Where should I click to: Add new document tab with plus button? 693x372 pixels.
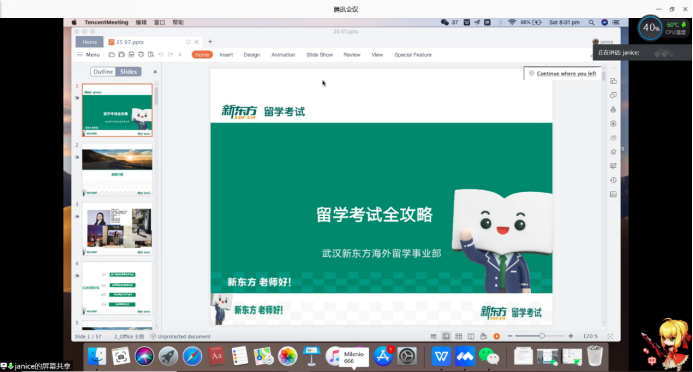coord(210,42)
